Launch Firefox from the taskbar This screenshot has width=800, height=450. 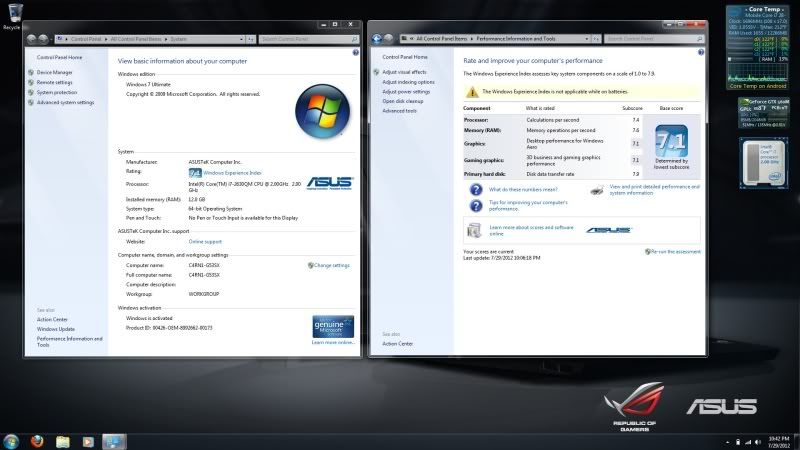37,441
